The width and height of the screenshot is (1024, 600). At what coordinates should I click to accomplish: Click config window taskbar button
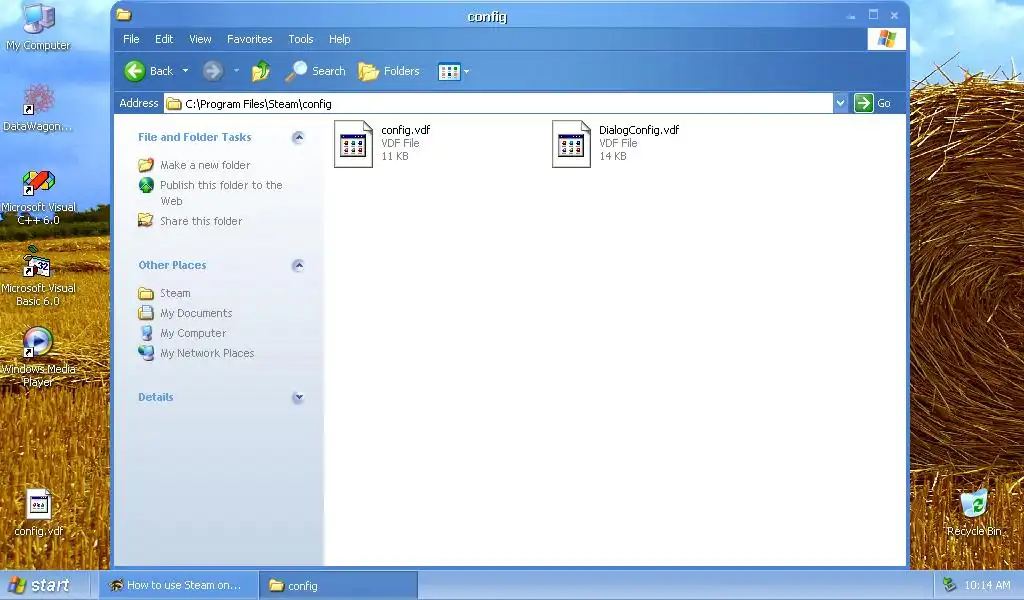click(x=338, y=586)
